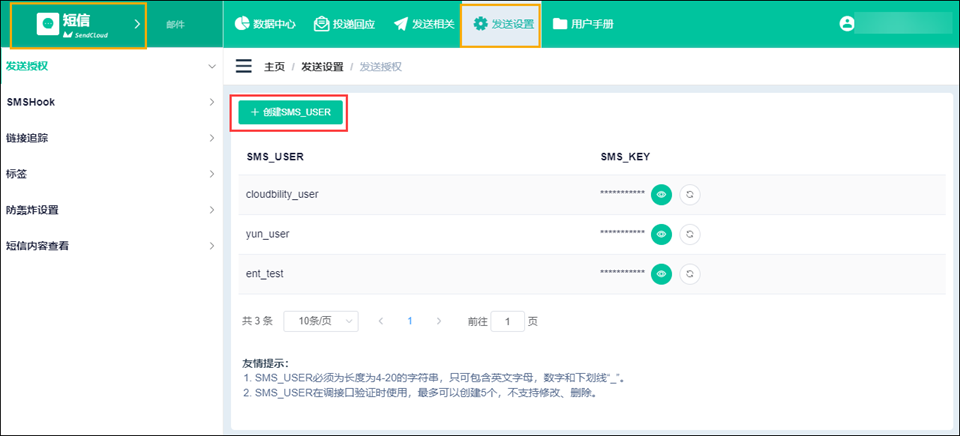This screenshot has width=960, height=436.
Task: Click the 前往 page number input
Action: (x=508, y=321)
